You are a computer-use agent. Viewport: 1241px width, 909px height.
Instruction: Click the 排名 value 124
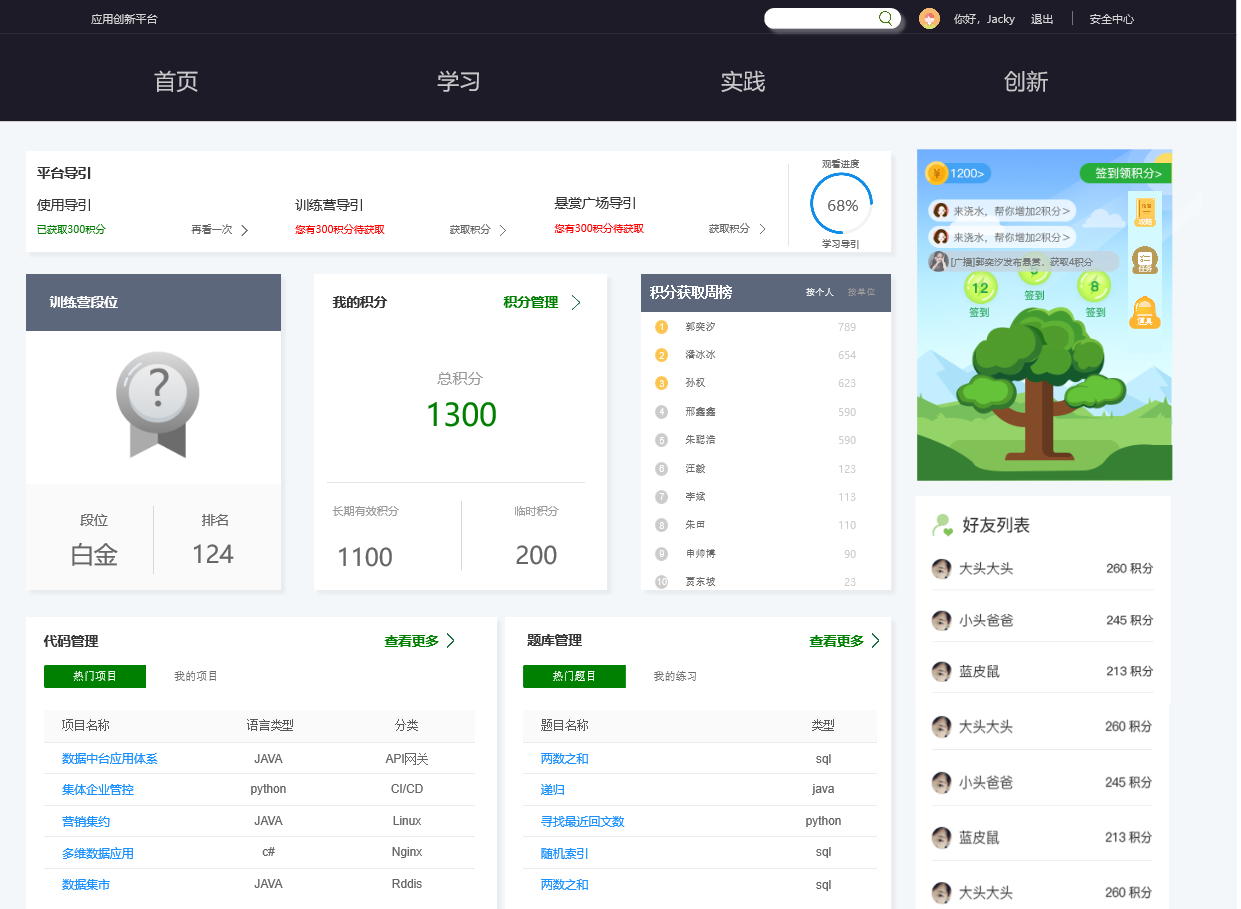click(x=213, y=554)
